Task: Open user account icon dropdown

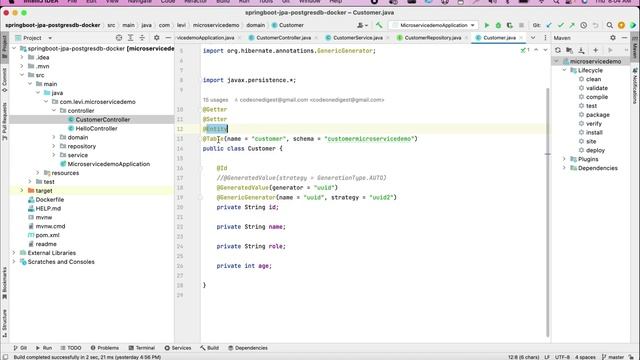Action: coord(362,25)
